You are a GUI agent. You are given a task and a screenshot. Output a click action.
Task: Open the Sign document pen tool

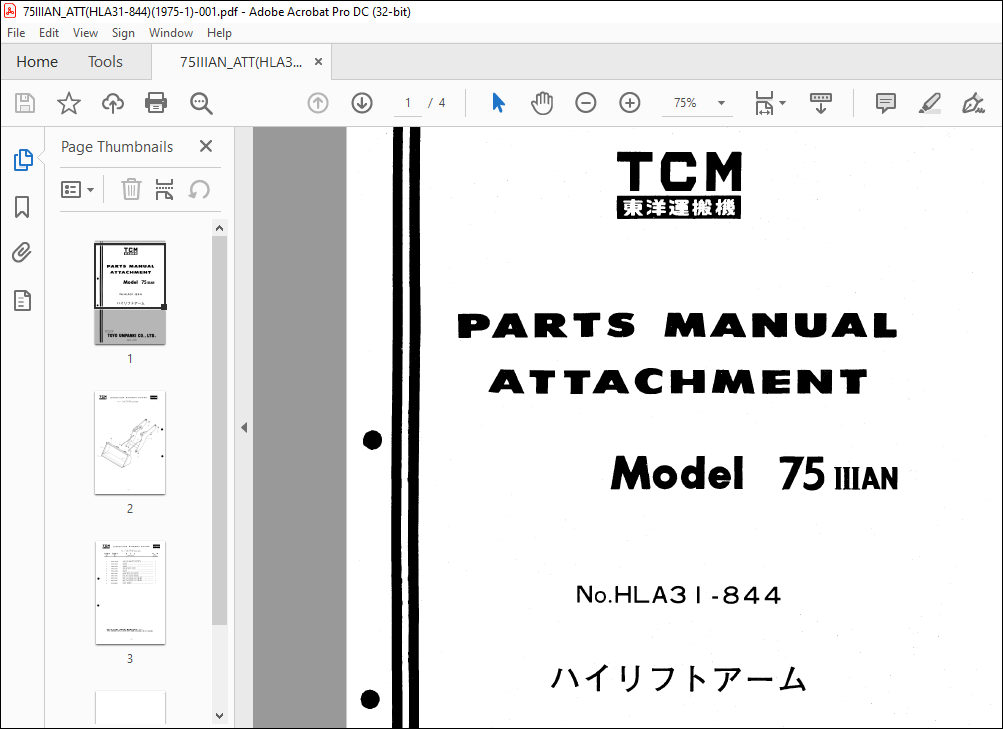coord(973,103)
